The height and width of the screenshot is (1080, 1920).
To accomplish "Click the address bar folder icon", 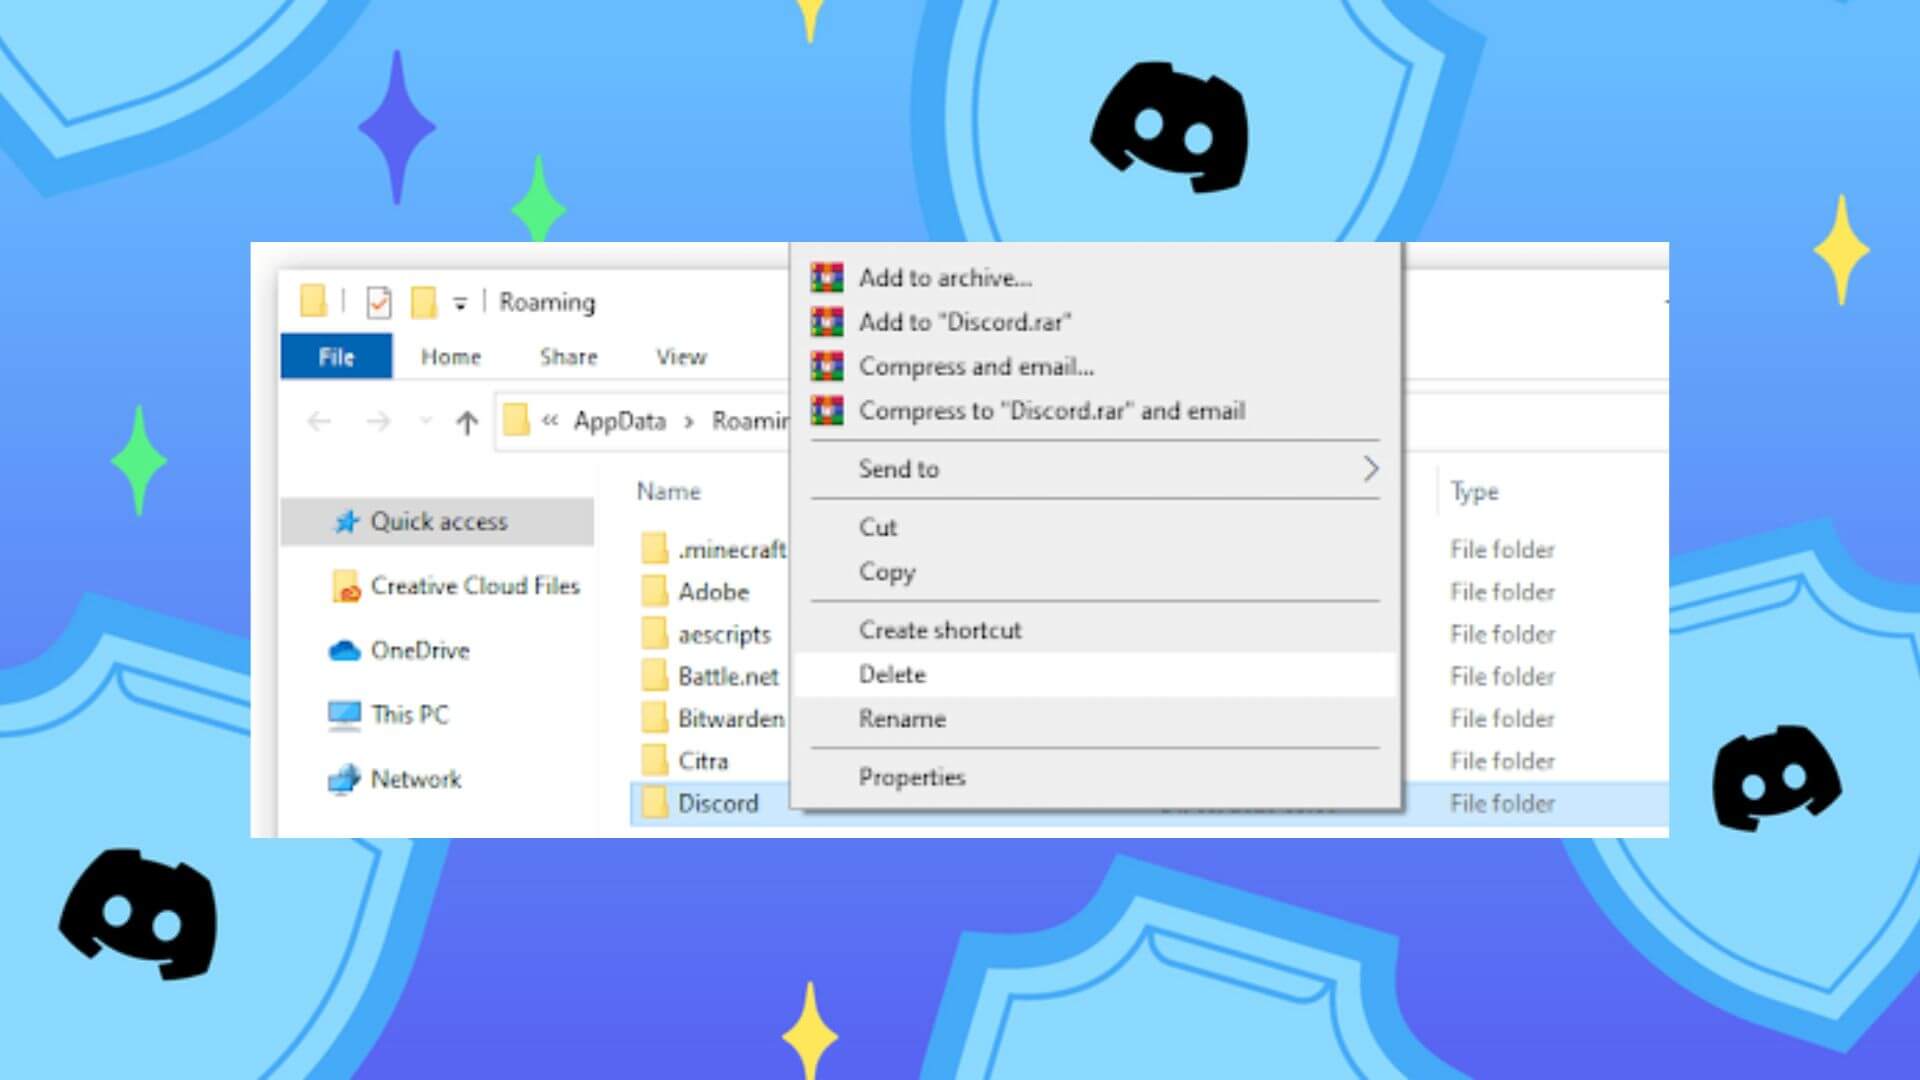I will (x=516, y=420).
